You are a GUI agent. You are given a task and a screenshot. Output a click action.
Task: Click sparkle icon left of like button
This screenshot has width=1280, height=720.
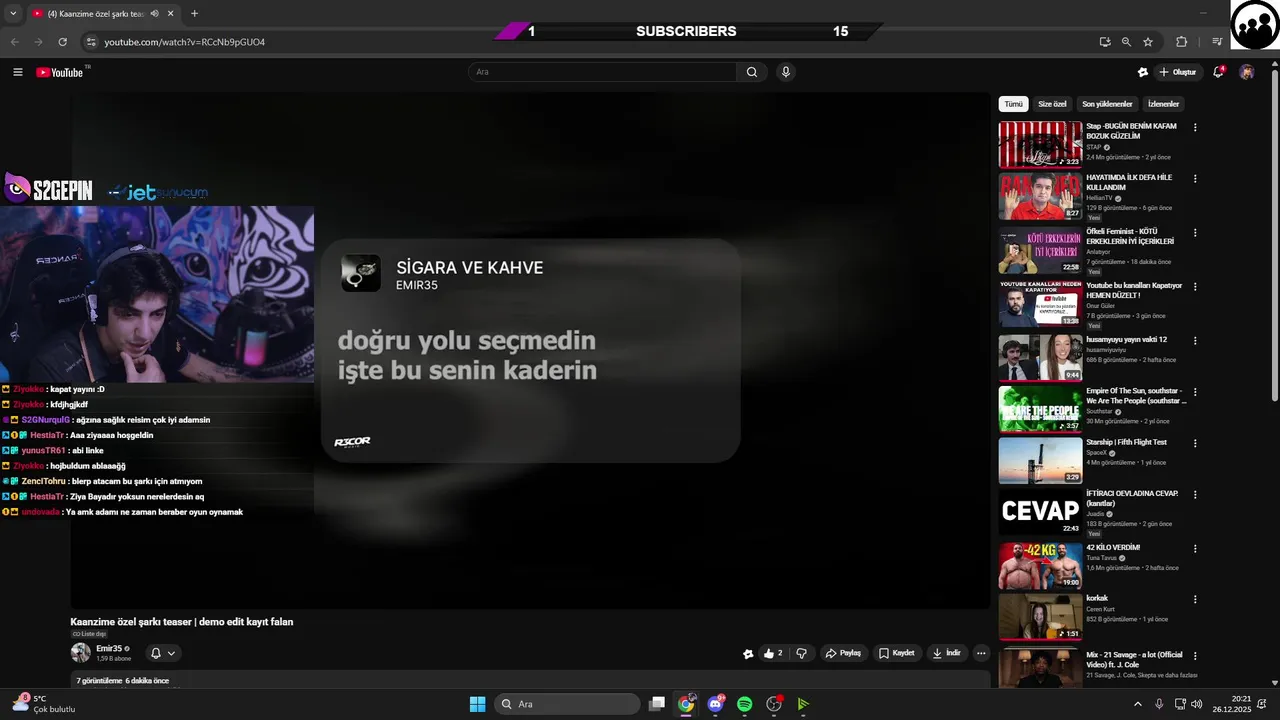pos(748,654)
